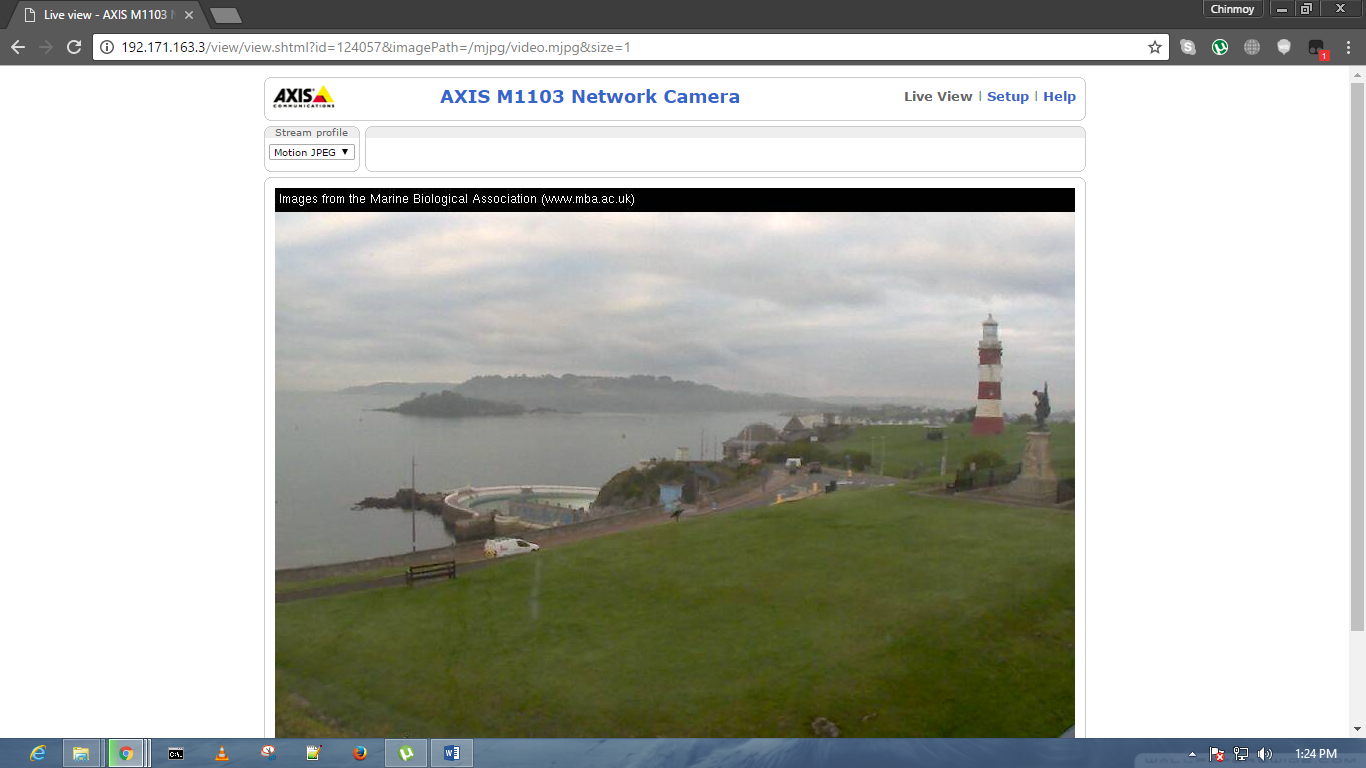Open the volume control in system tray
The width and height of the screenshot is (1366, 768).
coord(1265,753)
